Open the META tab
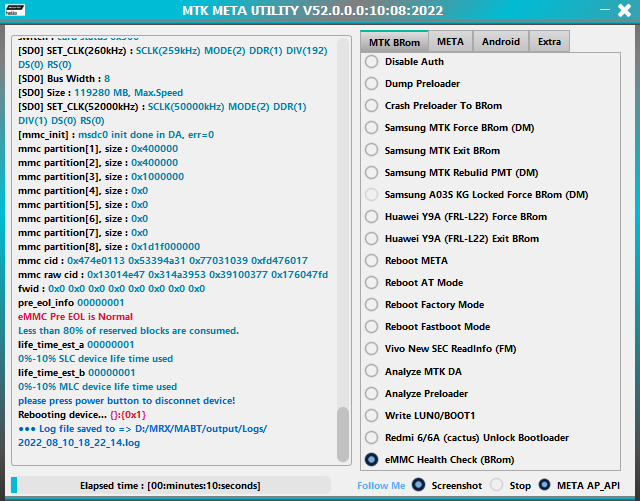This screenshot has height=501, width=640. [x=451, y=42]
